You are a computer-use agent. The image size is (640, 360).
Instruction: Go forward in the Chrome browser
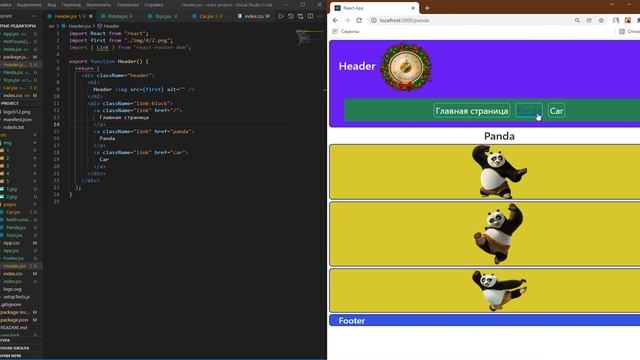point(347,20)
